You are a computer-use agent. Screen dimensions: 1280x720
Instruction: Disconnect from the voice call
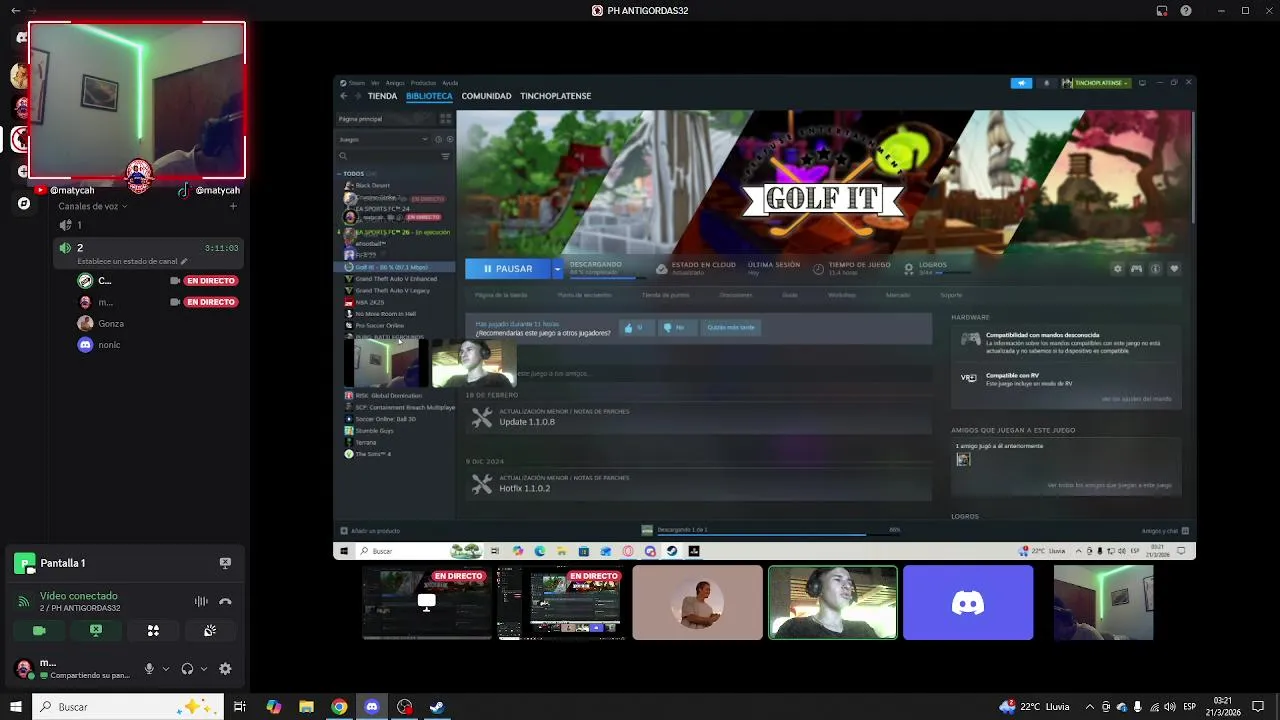225,601
